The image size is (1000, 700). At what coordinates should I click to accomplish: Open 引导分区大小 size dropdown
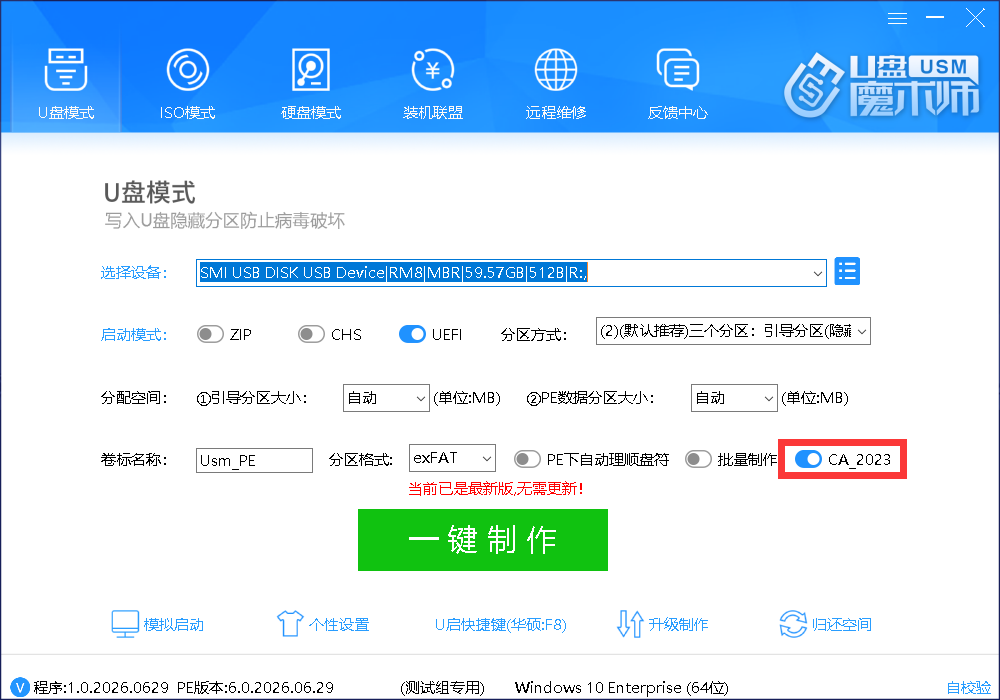coord(386,398)
